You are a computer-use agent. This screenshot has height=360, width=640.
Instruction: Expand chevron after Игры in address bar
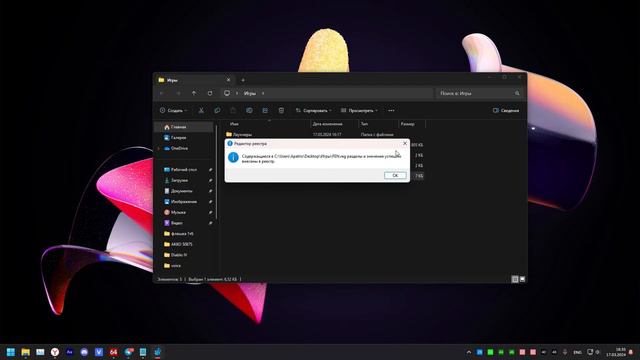tap(263, 93)
